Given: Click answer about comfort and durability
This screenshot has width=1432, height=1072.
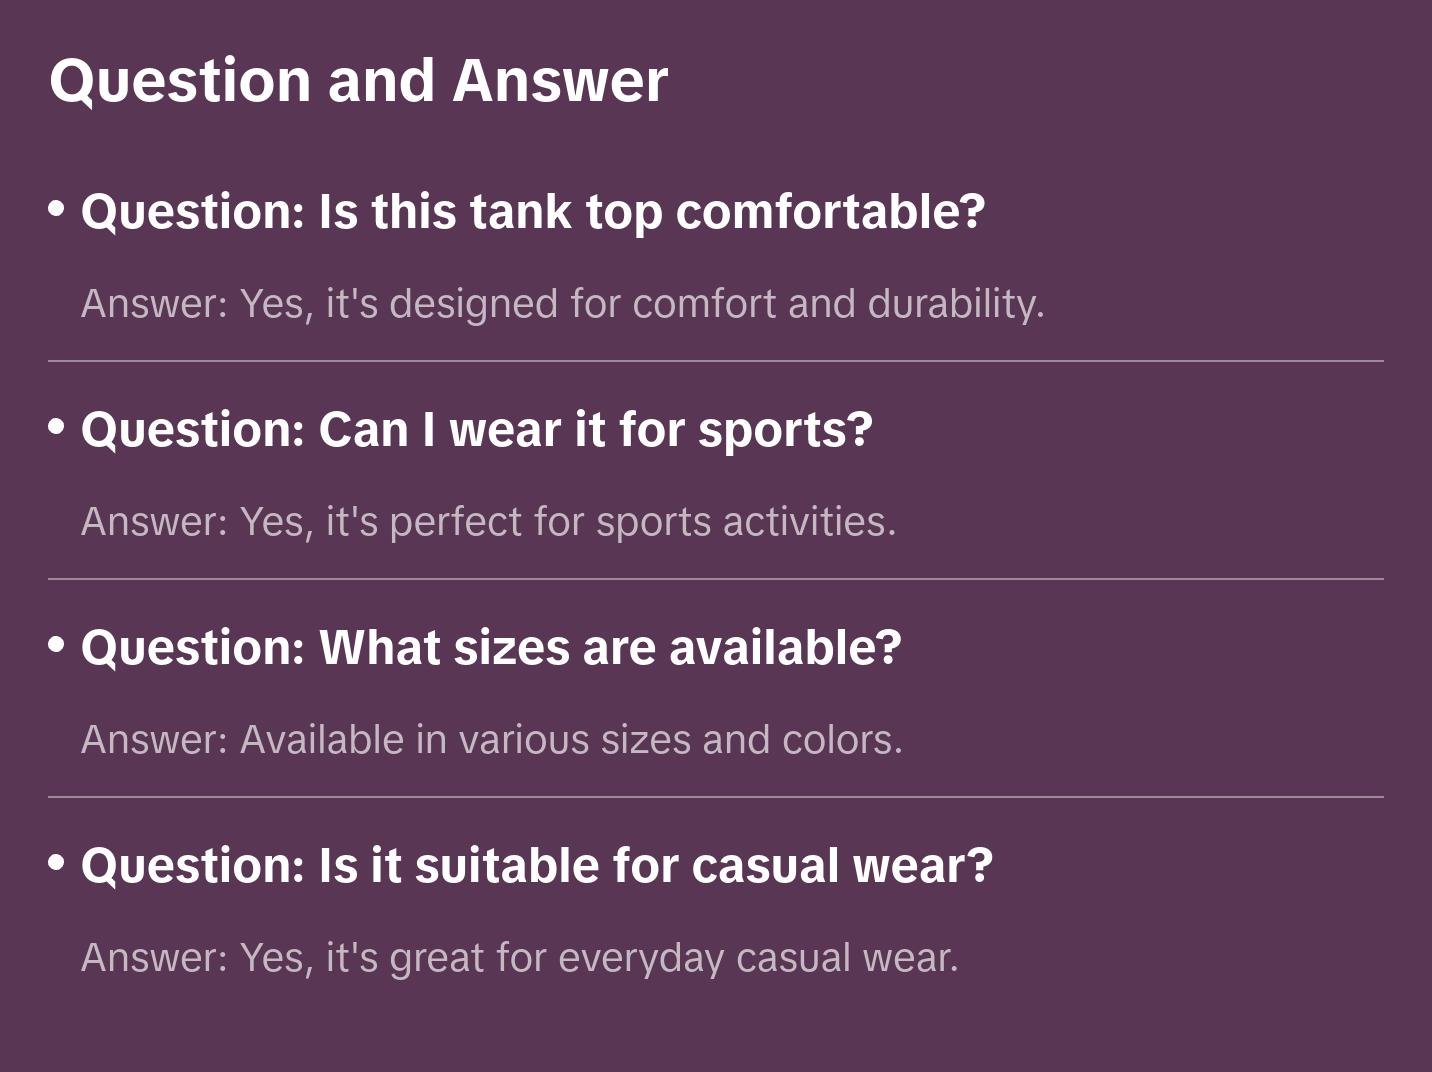Looking at the screenshot, I should 562,304.
